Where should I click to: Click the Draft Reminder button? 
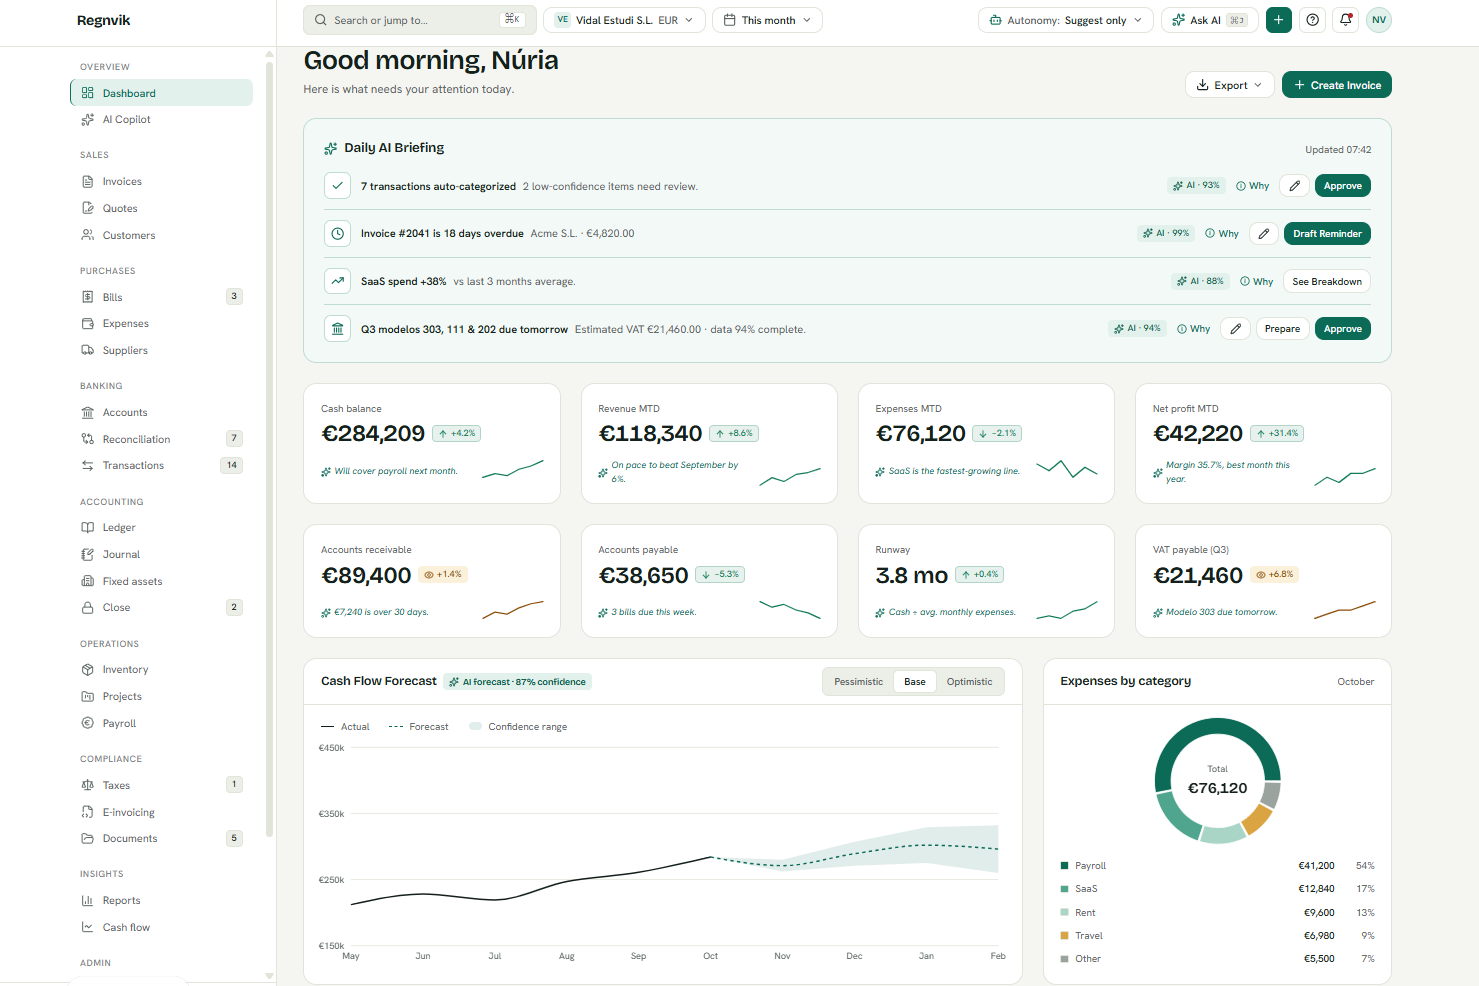click(1327, 234)
